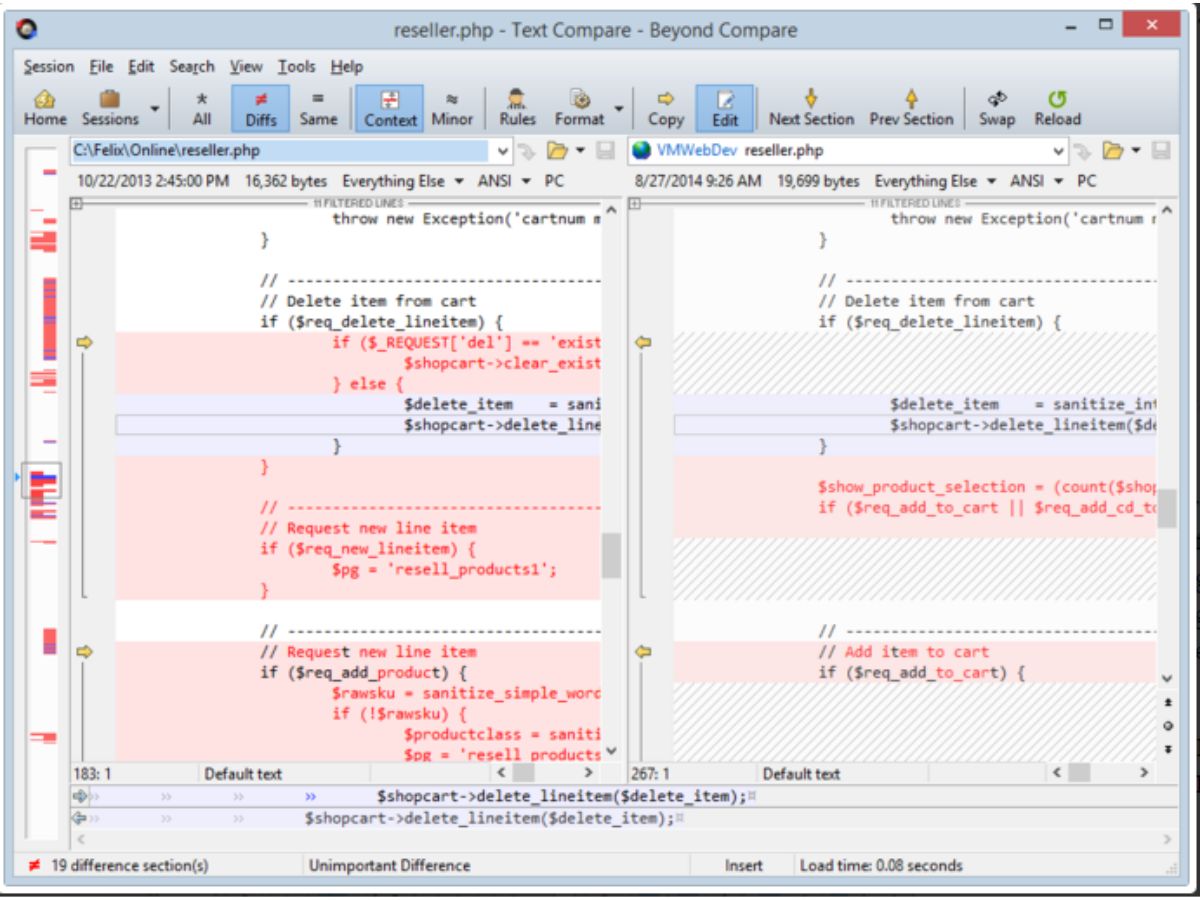The image size is (1200, 900).
Task: Open the Sessions toolbar button
Action: (110, 108)
